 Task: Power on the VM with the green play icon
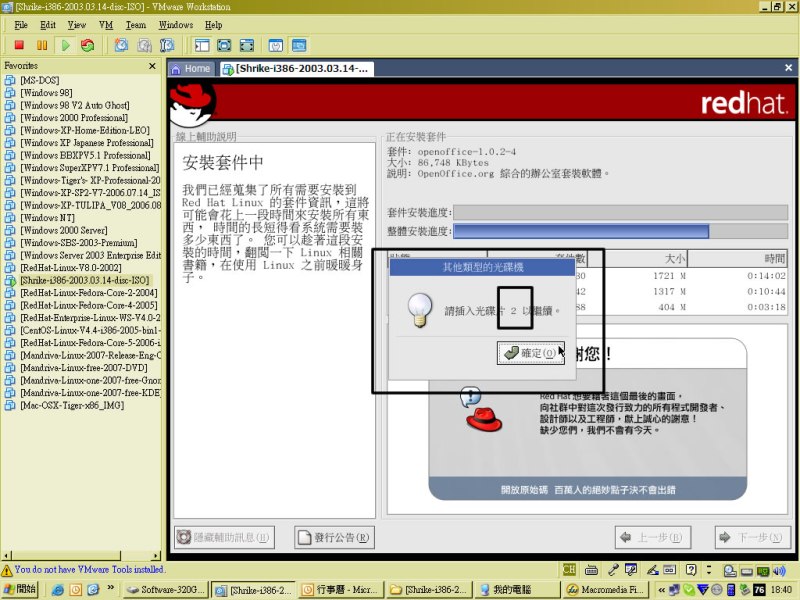(x=65, y=45)
